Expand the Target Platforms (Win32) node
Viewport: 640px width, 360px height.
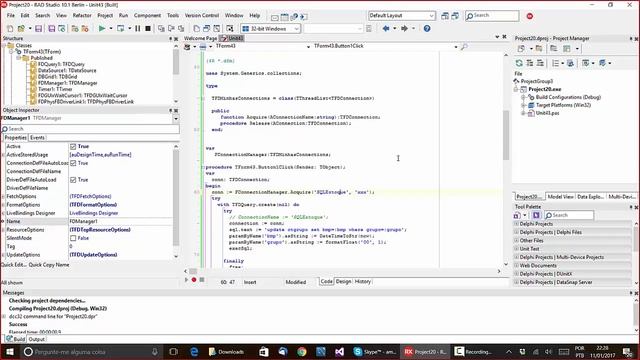pyautogui.click(x=523, y=105)
